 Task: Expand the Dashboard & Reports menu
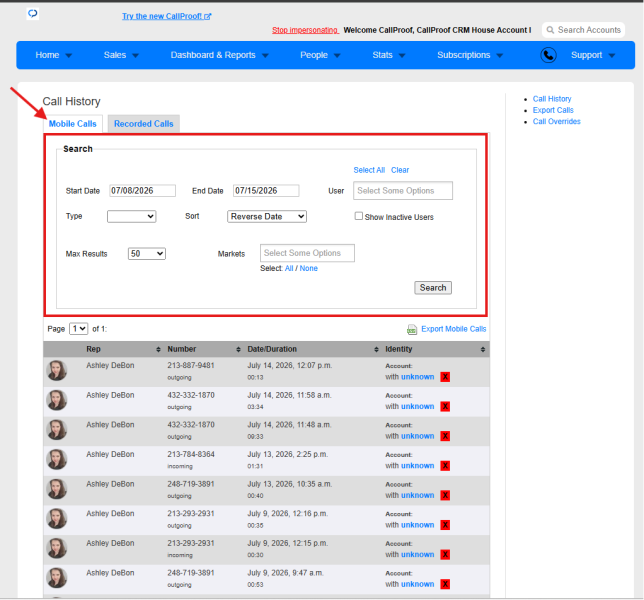point(219,55)
